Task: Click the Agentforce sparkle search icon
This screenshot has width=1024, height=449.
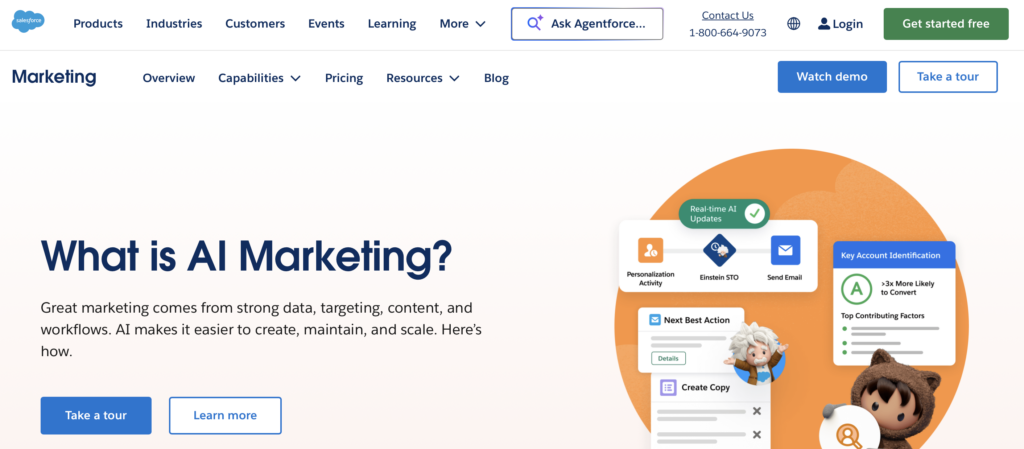Action: pyautogui.click(x=535, y=23)
